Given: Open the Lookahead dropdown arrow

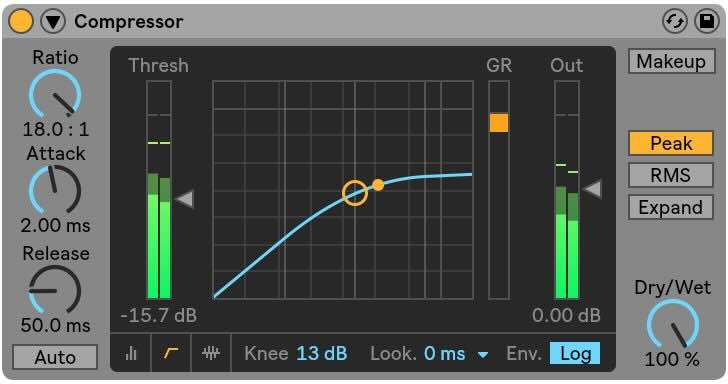Looking at the screenshot, I should (483, 355).
